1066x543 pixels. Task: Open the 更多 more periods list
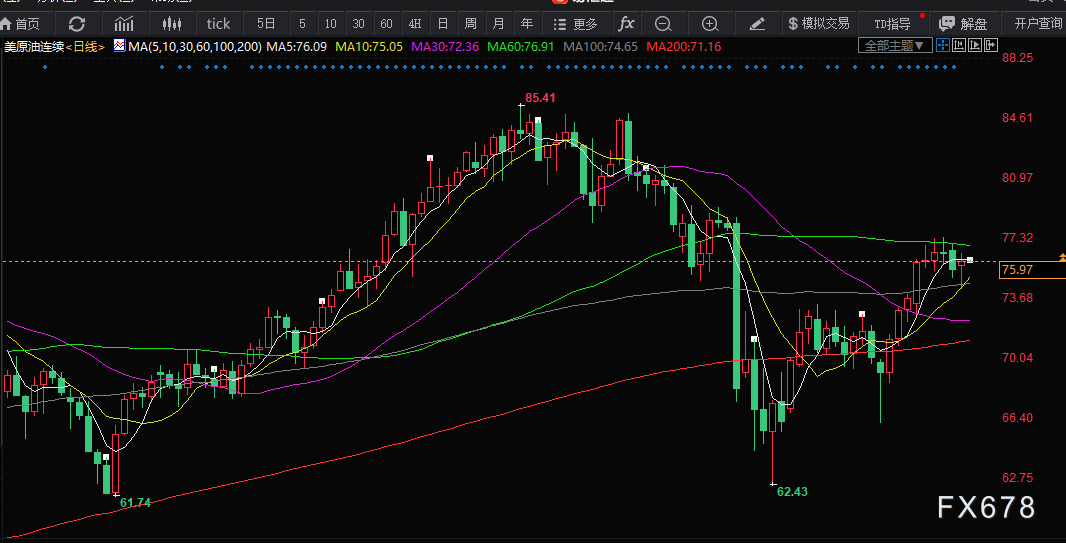575,24
